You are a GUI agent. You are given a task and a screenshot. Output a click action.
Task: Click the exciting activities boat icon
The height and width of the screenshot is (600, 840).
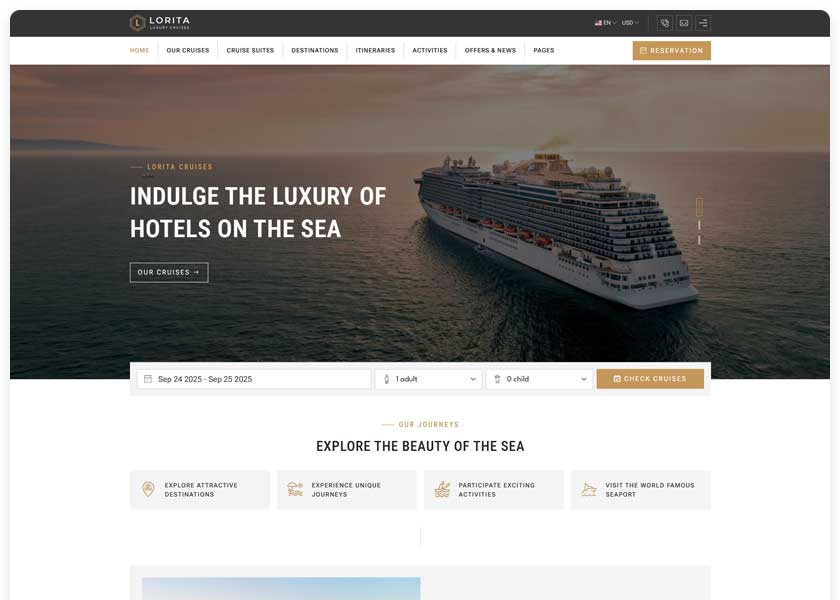tap(442, 489)
